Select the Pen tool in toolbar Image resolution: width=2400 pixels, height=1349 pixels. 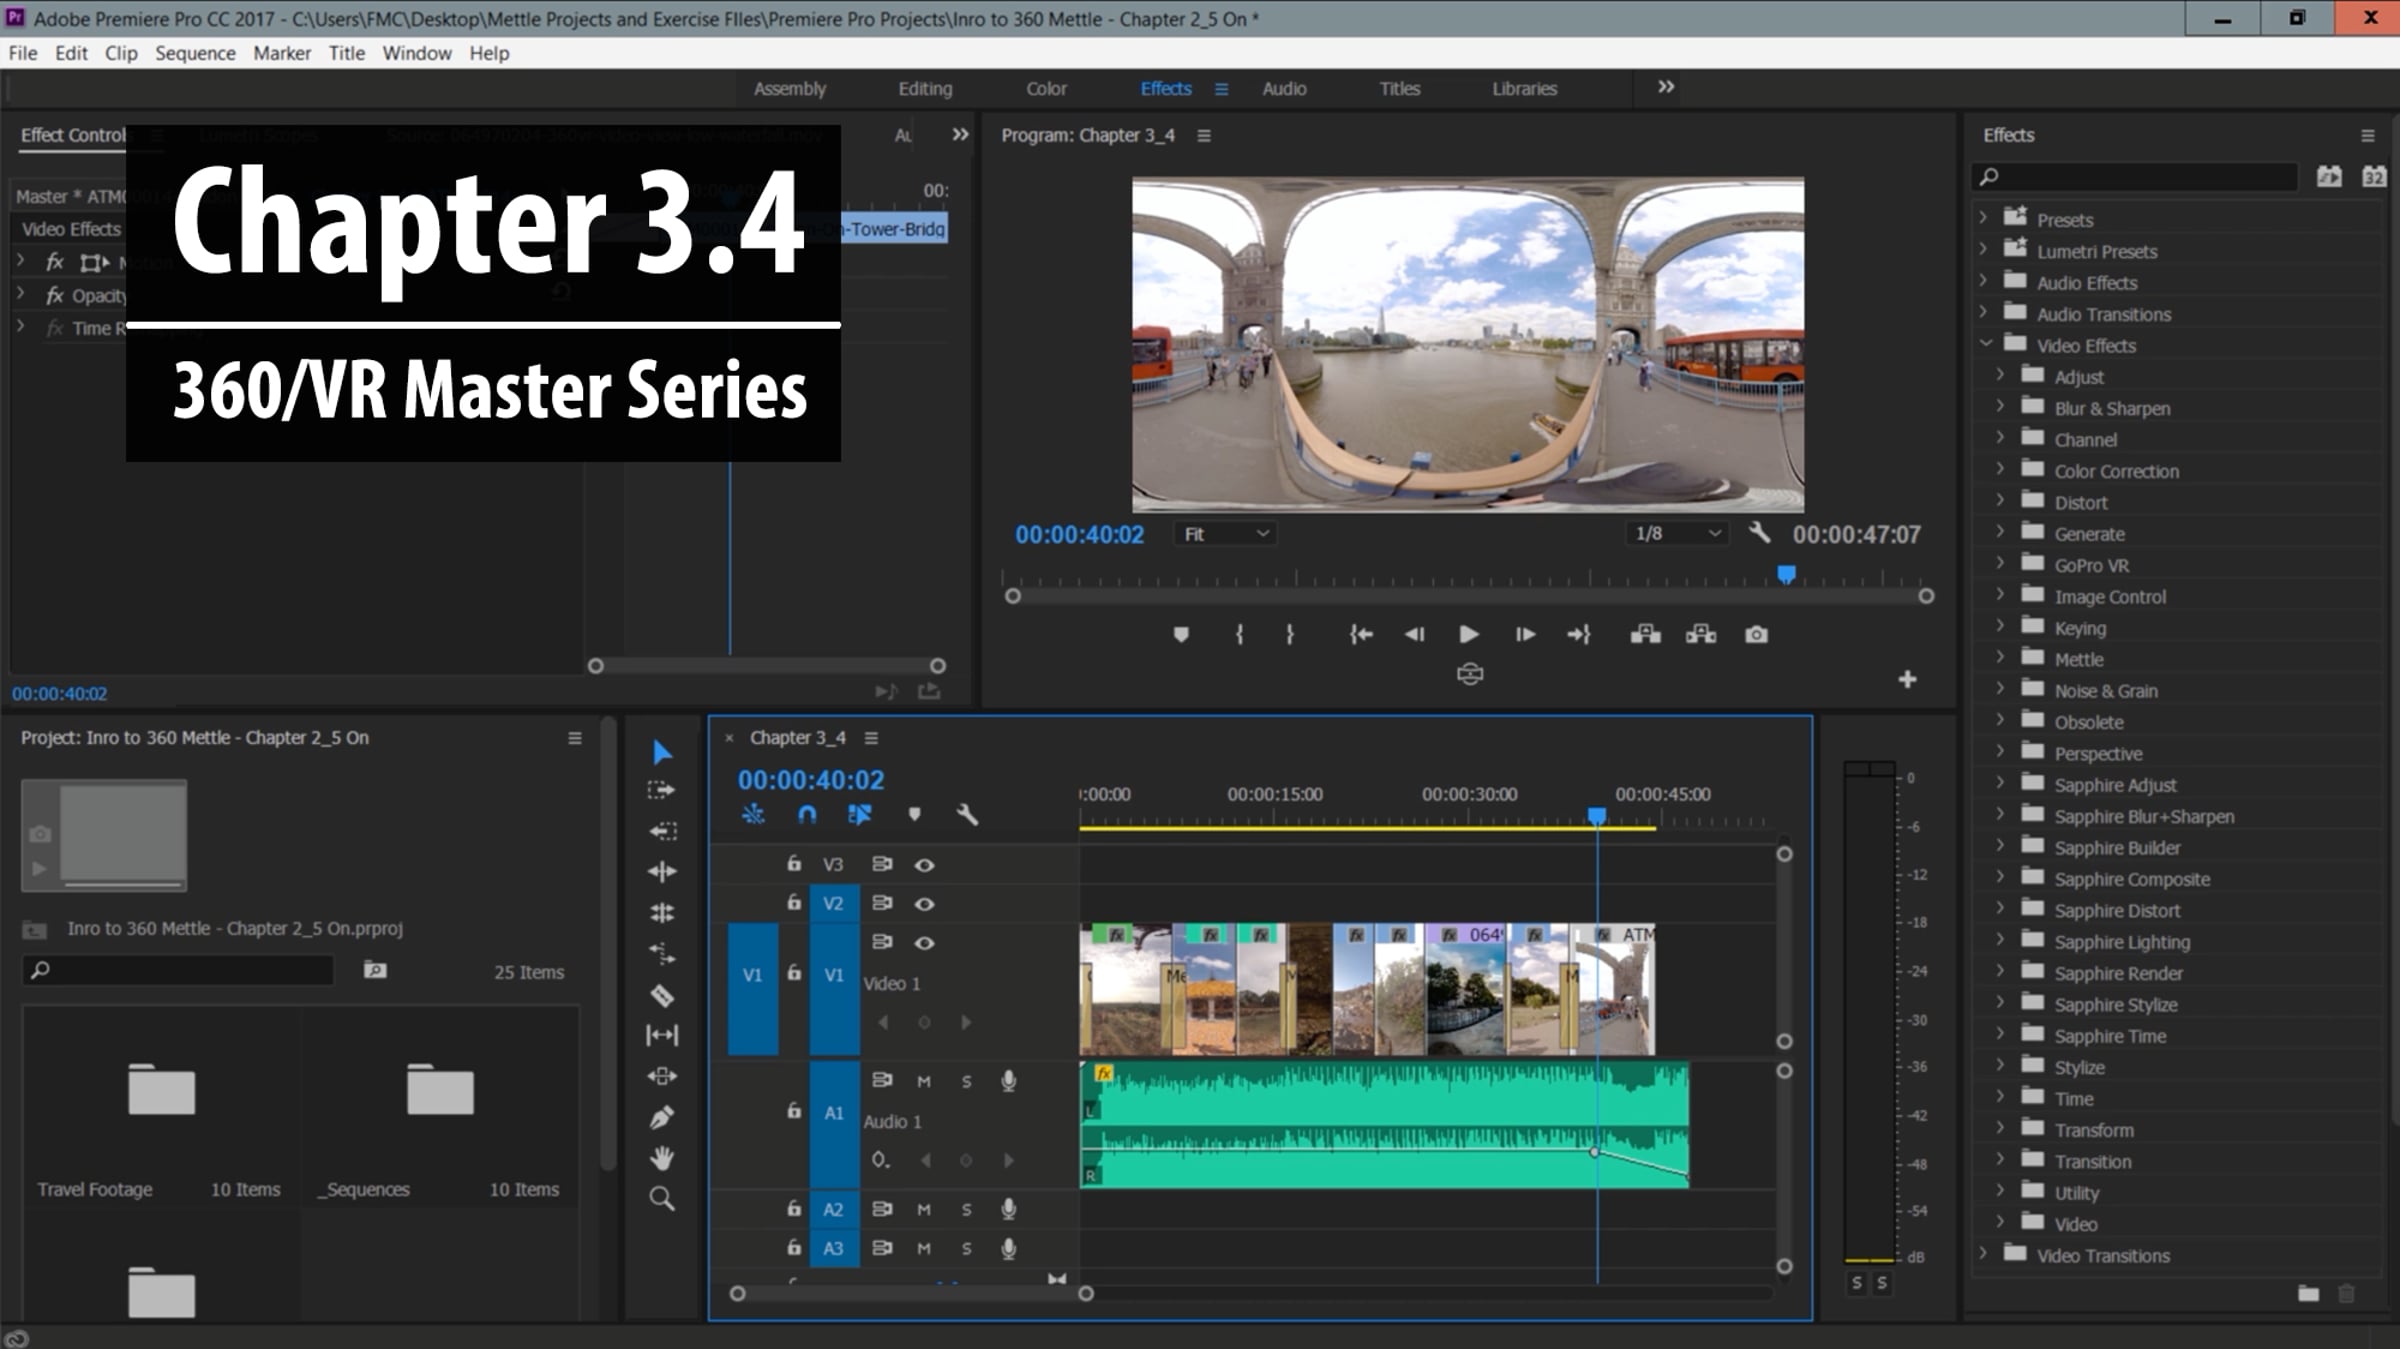click(x=662, y=1117)
